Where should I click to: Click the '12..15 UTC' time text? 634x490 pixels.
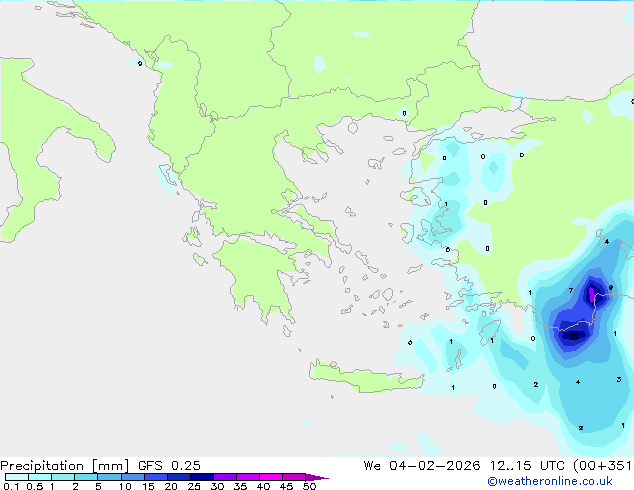[527, 466]
